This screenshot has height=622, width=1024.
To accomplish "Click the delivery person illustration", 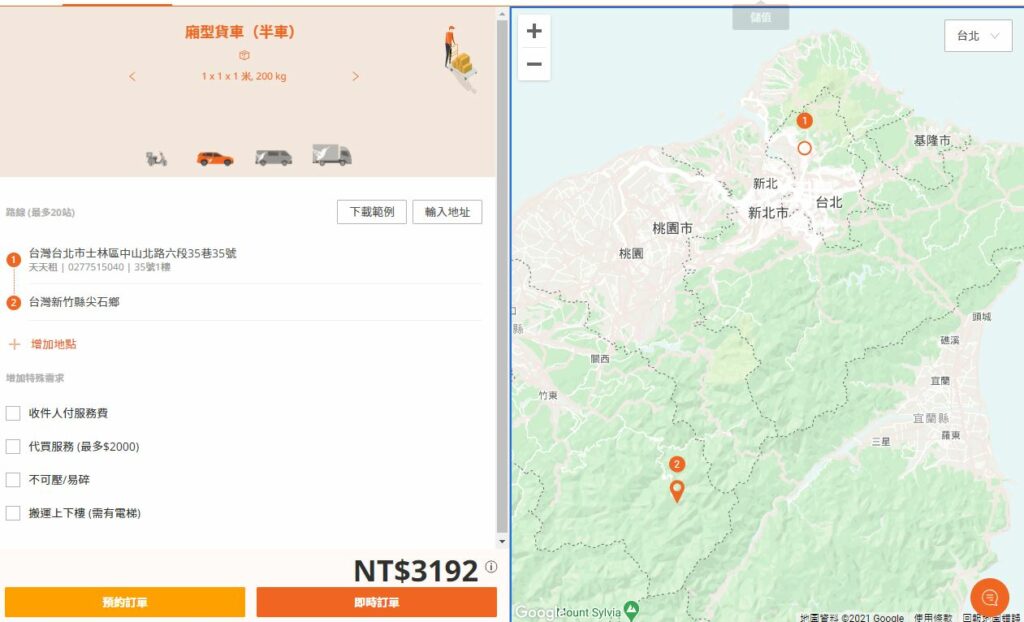I will [460, 59].
